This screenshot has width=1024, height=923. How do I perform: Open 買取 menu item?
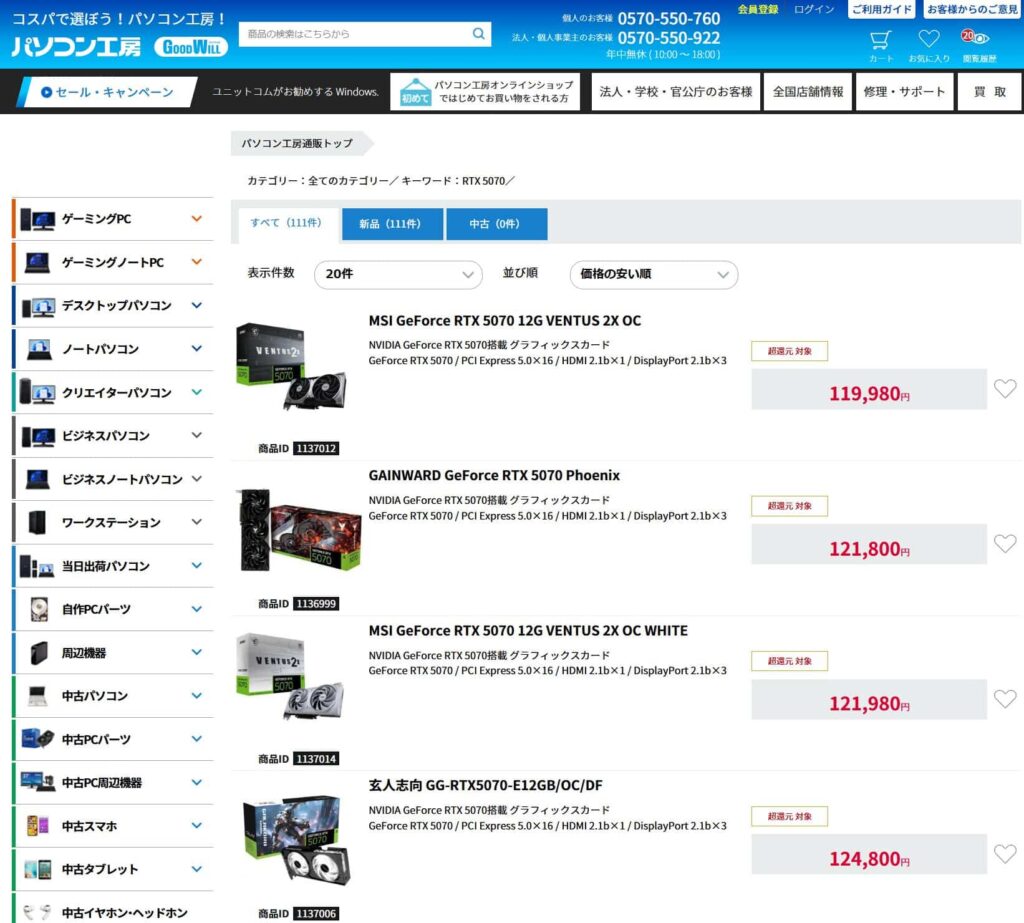point(989,92)
